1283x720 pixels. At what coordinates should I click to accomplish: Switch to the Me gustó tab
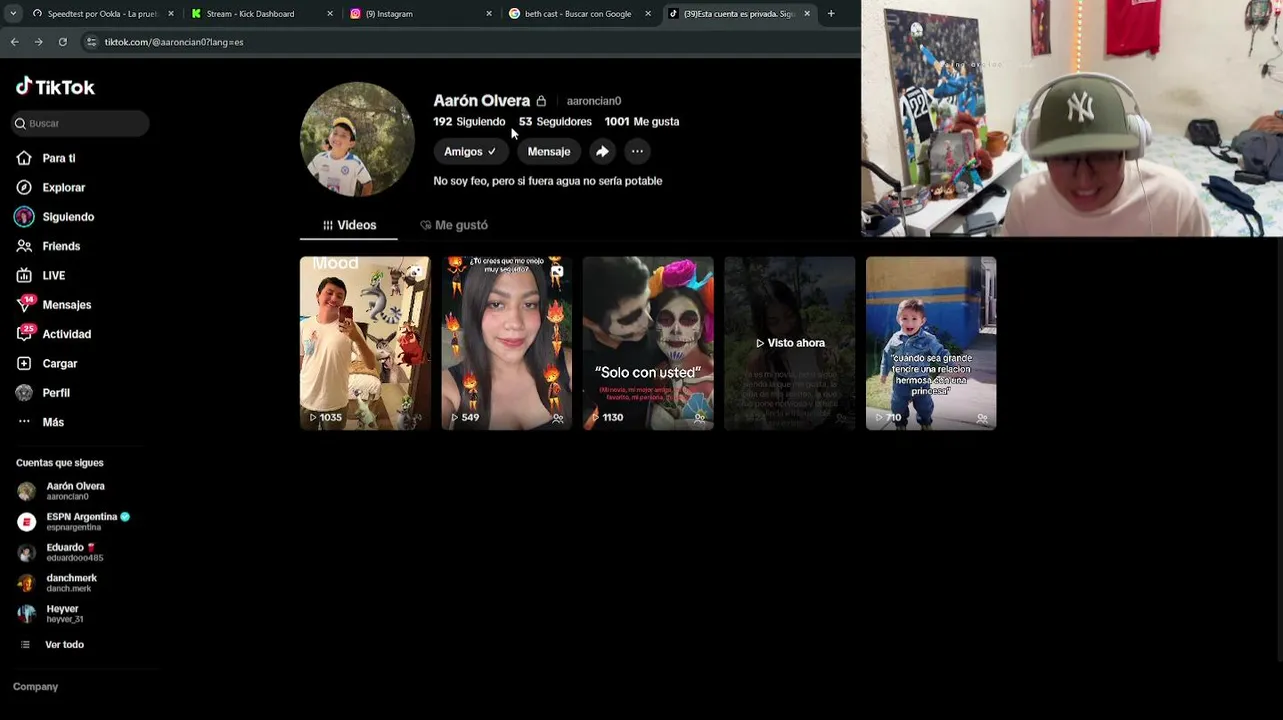pos(454,225)
